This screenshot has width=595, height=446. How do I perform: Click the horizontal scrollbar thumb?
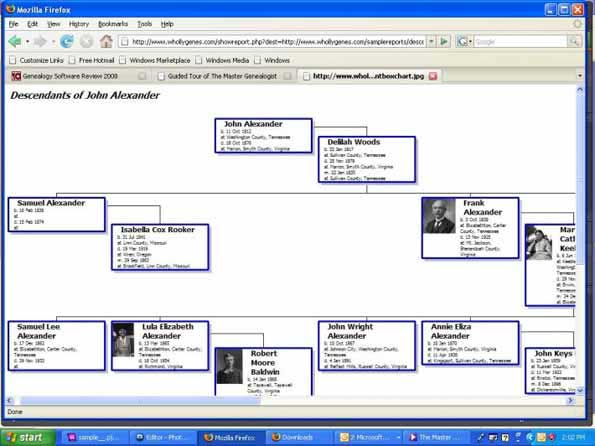point(140,400)
